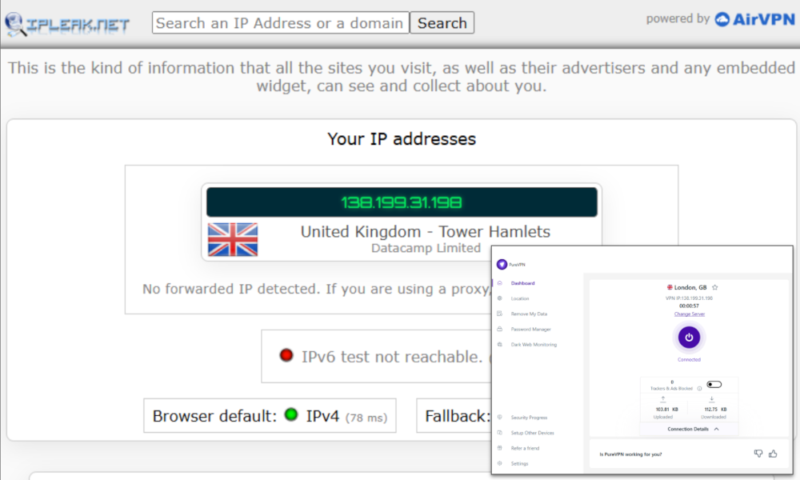Screen dimensions: 800x480
Task: Select the 'Datacamp Limited' ISP text
Action: click(x=426, y=248)
